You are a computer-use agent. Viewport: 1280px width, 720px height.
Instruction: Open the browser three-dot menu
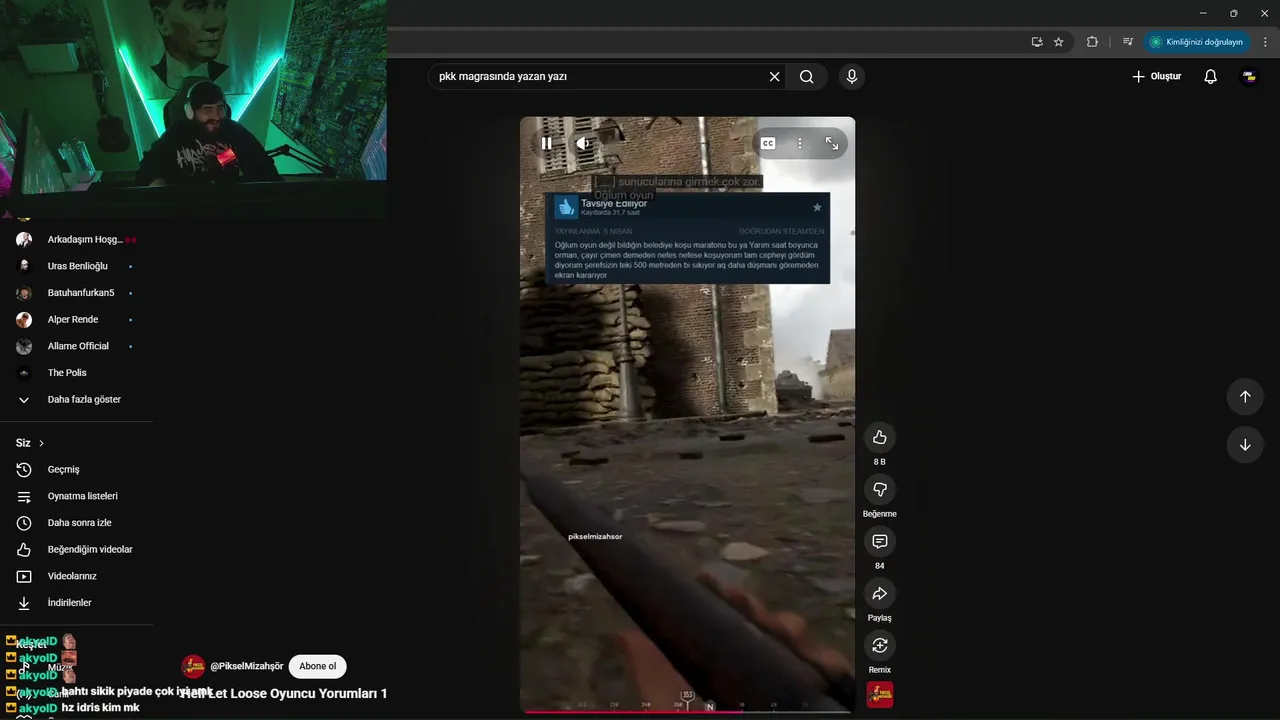point(1266,42)
